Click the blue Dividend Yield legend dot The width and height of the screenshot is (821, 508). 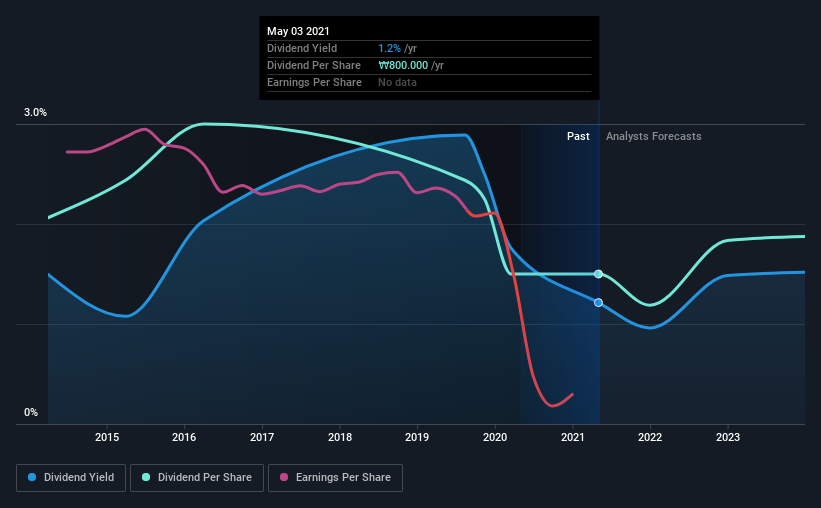(x=32, y=477)
